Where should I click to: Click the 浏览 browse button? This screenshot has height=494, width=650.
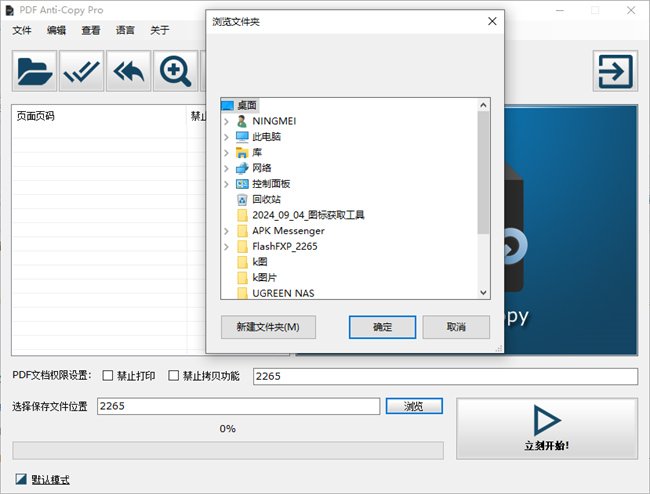tap(414, 406)
